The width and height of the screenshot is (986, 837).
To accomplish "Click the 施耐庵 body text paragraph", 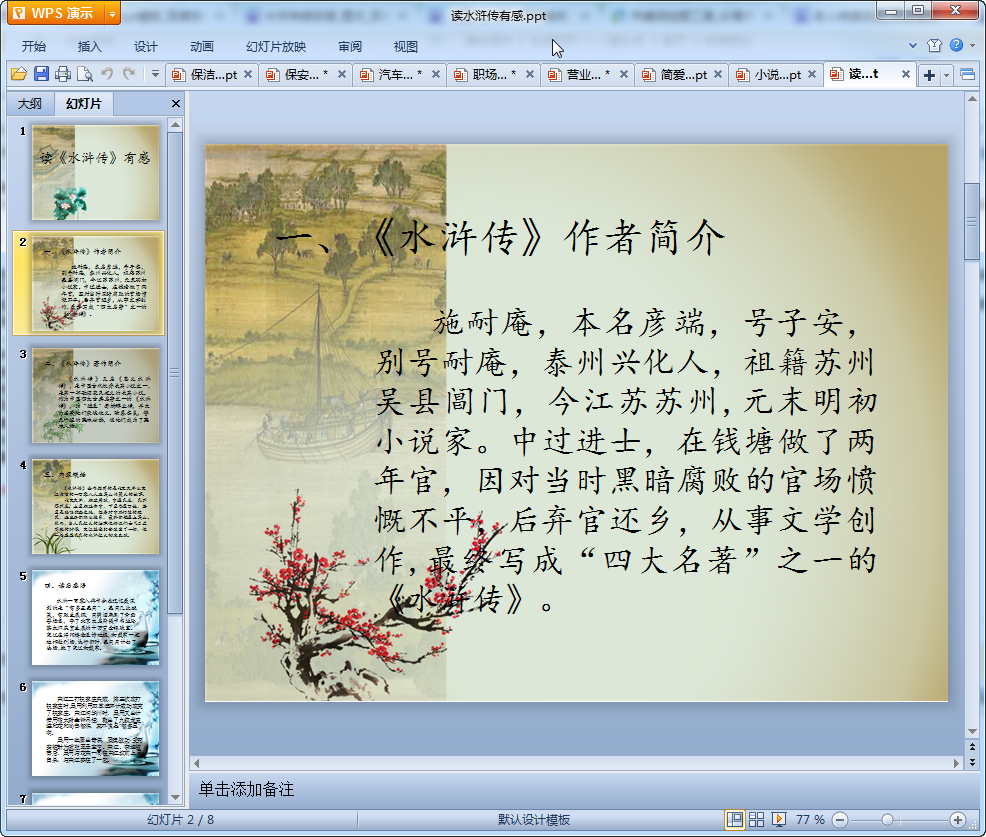I will click(x=626, y=461).
